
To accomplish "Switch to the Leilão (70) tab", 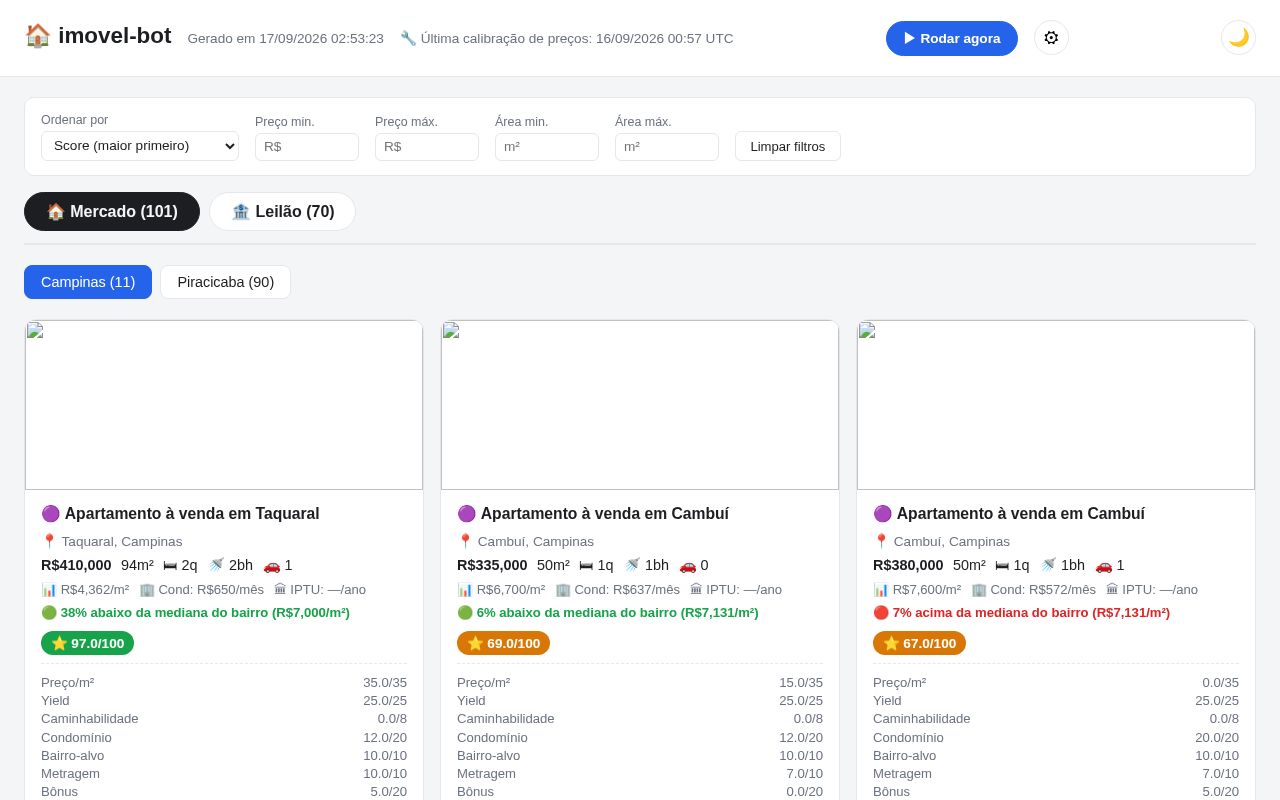I will [282, 212].
